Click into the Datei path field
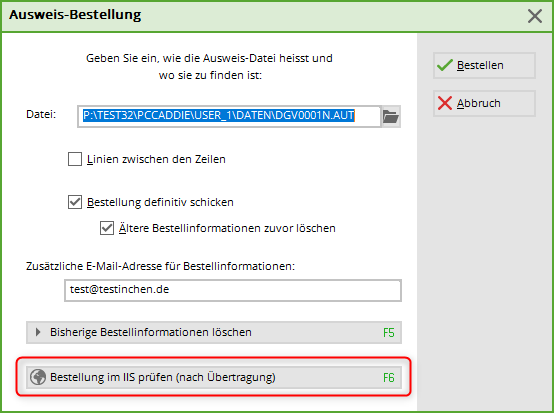 click(x=229, y=116)
